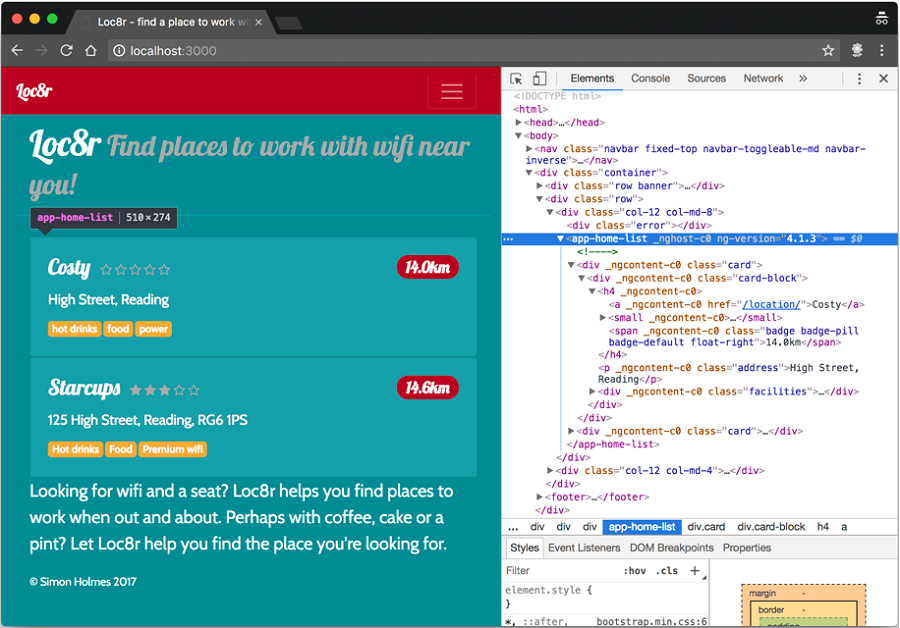Switch to the Console tab

pos(650,78)
